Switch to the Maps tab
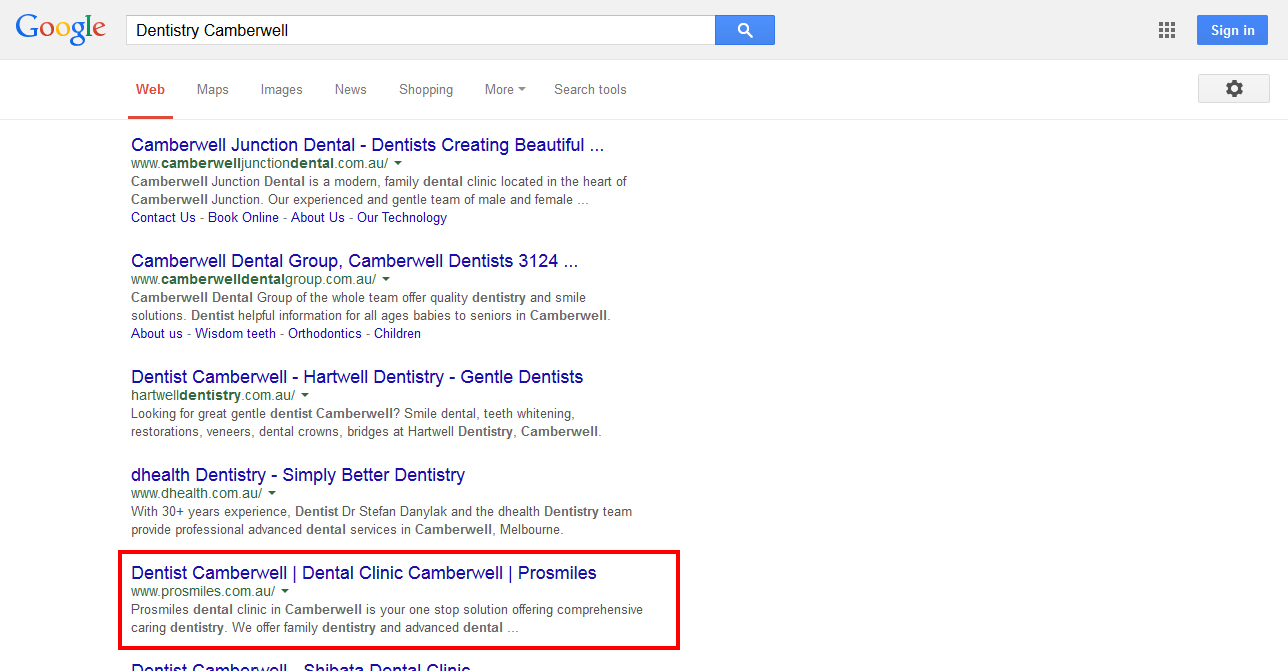The width and height of the screenshot is (1288, 671). click(213, 89)
